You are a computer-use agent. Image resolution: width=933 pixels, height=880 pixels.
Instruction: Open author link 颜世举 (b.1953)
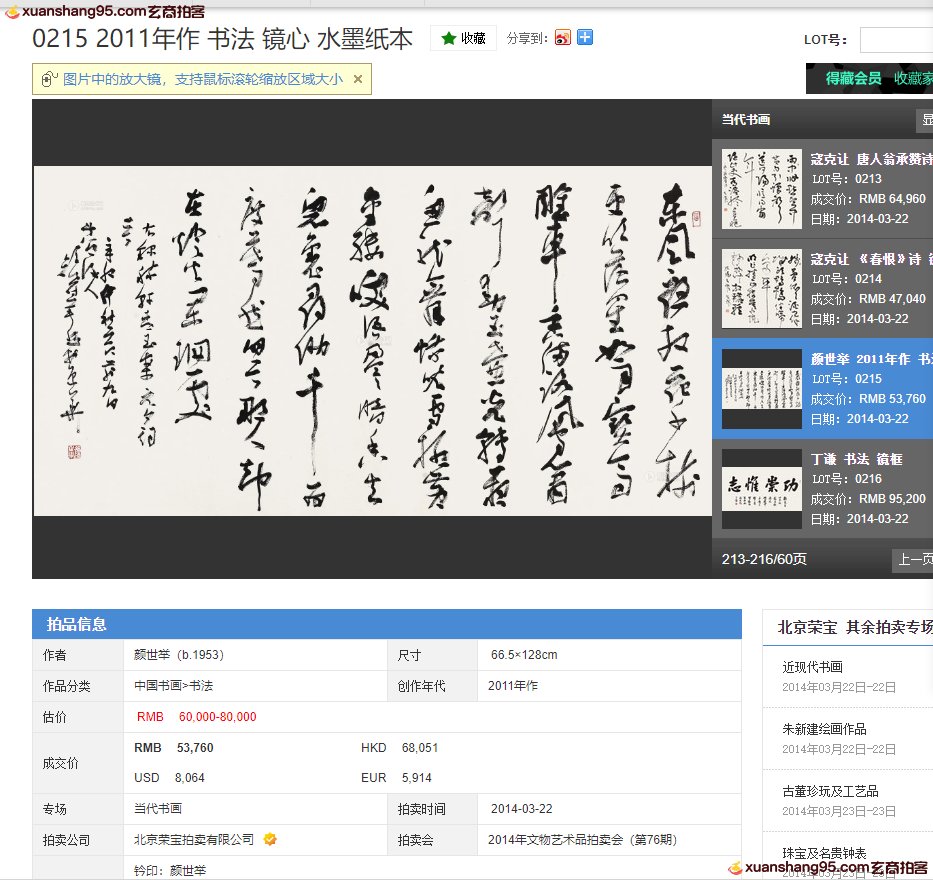(179, 654)
